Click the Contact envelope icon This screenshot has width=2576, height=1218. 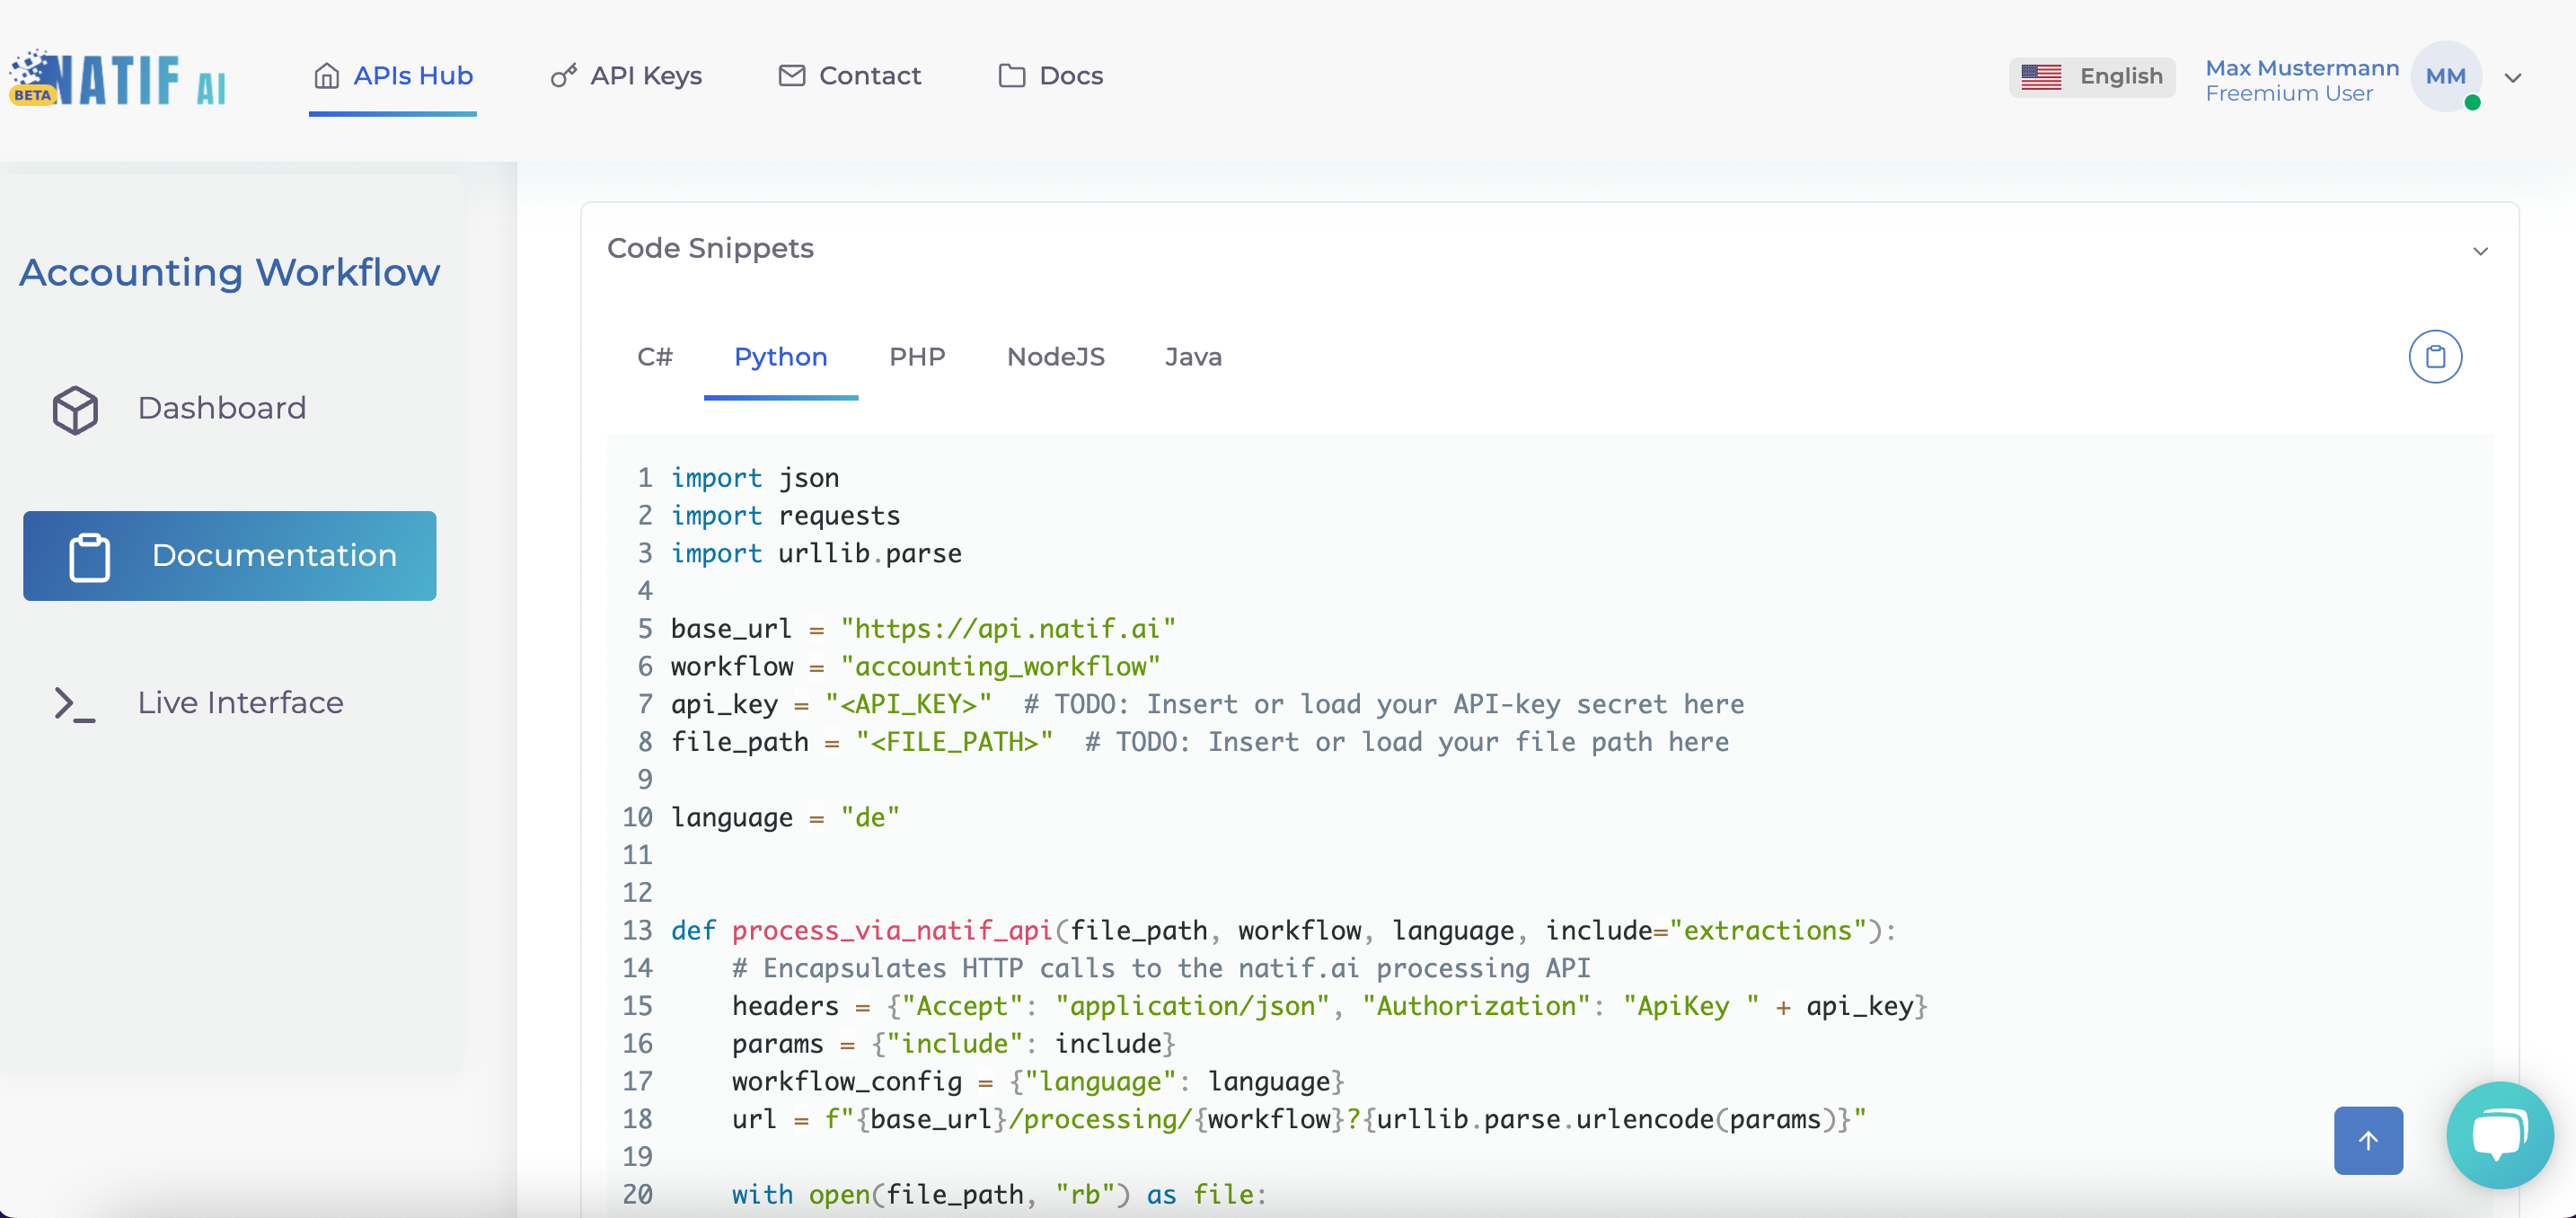coord(791,76)
